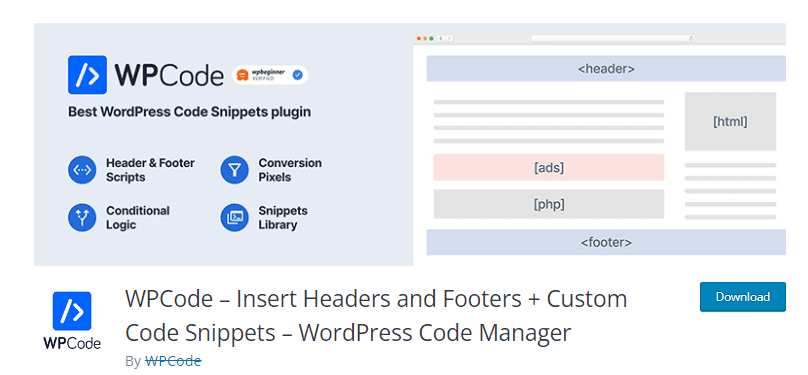The width and height of the screenshot is (808, 375).
Task: Click the [ads] placeholder block
Action: coord(549,167)
